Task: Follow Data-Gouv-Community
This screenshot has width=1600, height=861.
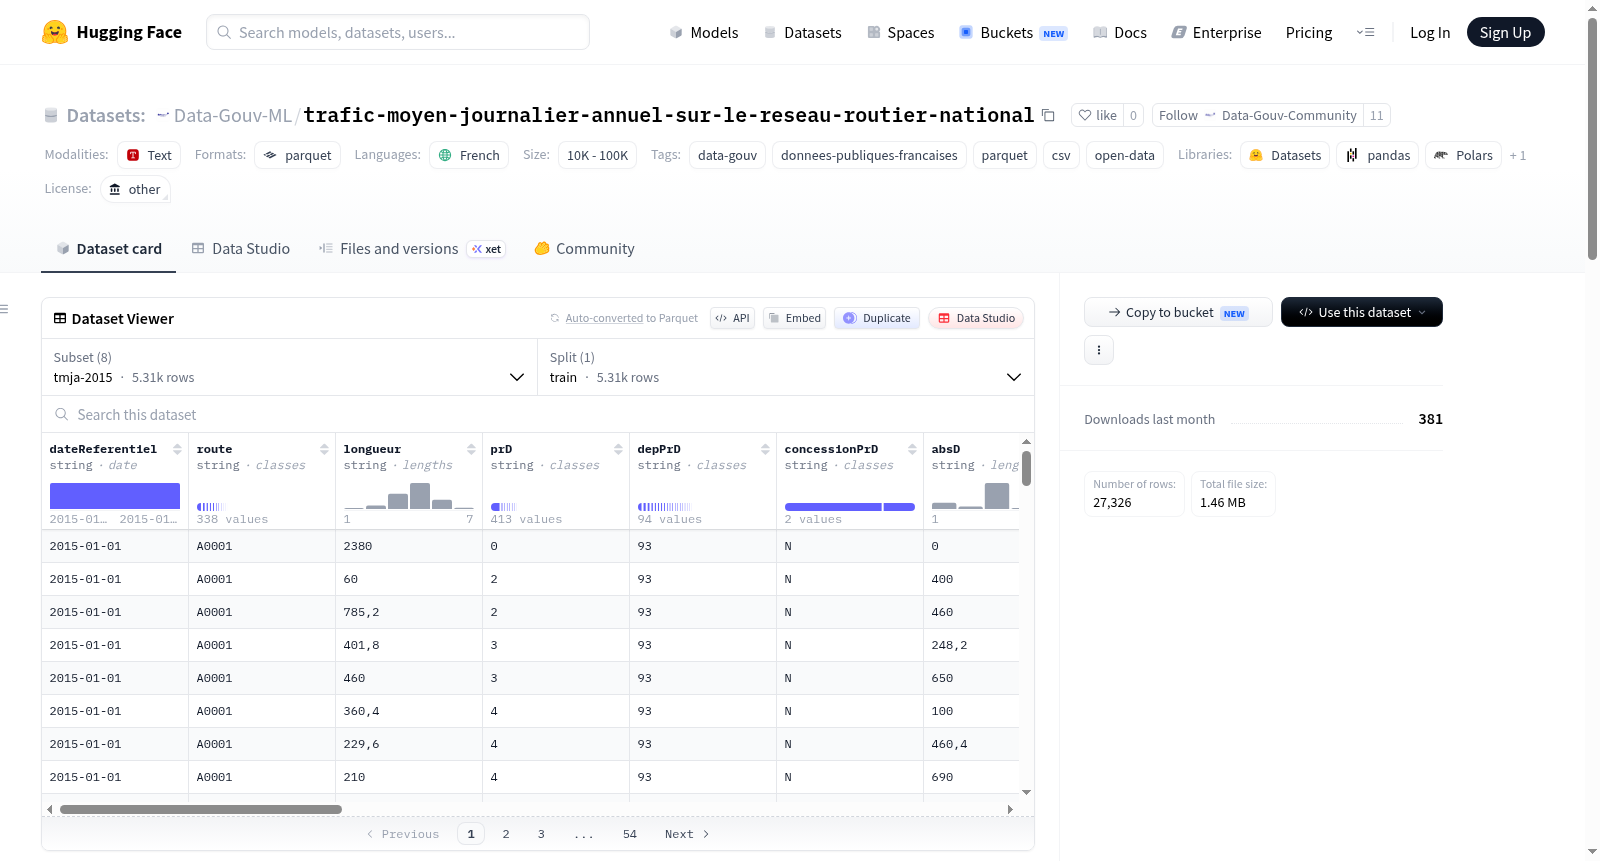Action: (1258, 115)
